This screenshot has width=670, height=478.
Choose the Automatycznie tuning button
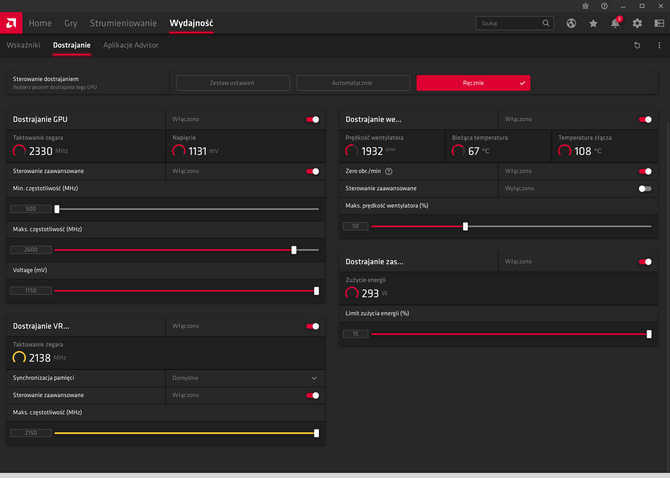click(x=353, y=83)
